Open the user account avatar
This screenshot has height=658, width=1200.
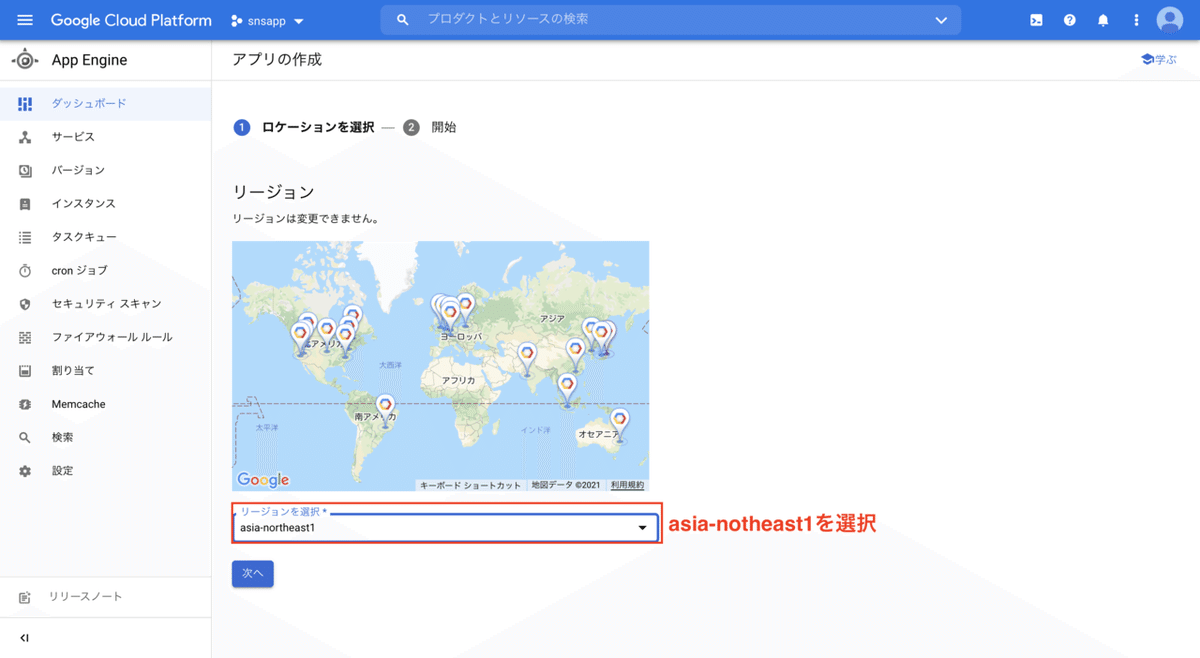click(x=1169, y=20)
